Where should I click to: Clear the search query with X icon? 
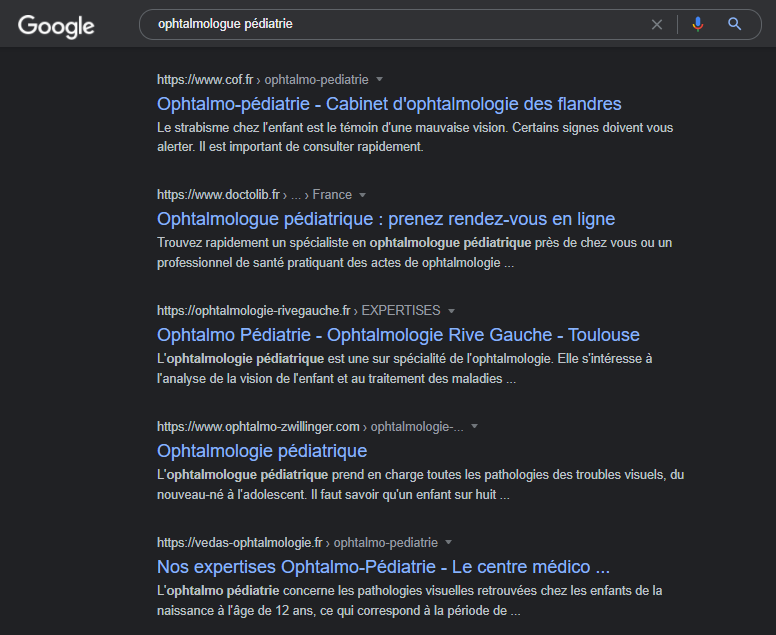tap(656, 24)
